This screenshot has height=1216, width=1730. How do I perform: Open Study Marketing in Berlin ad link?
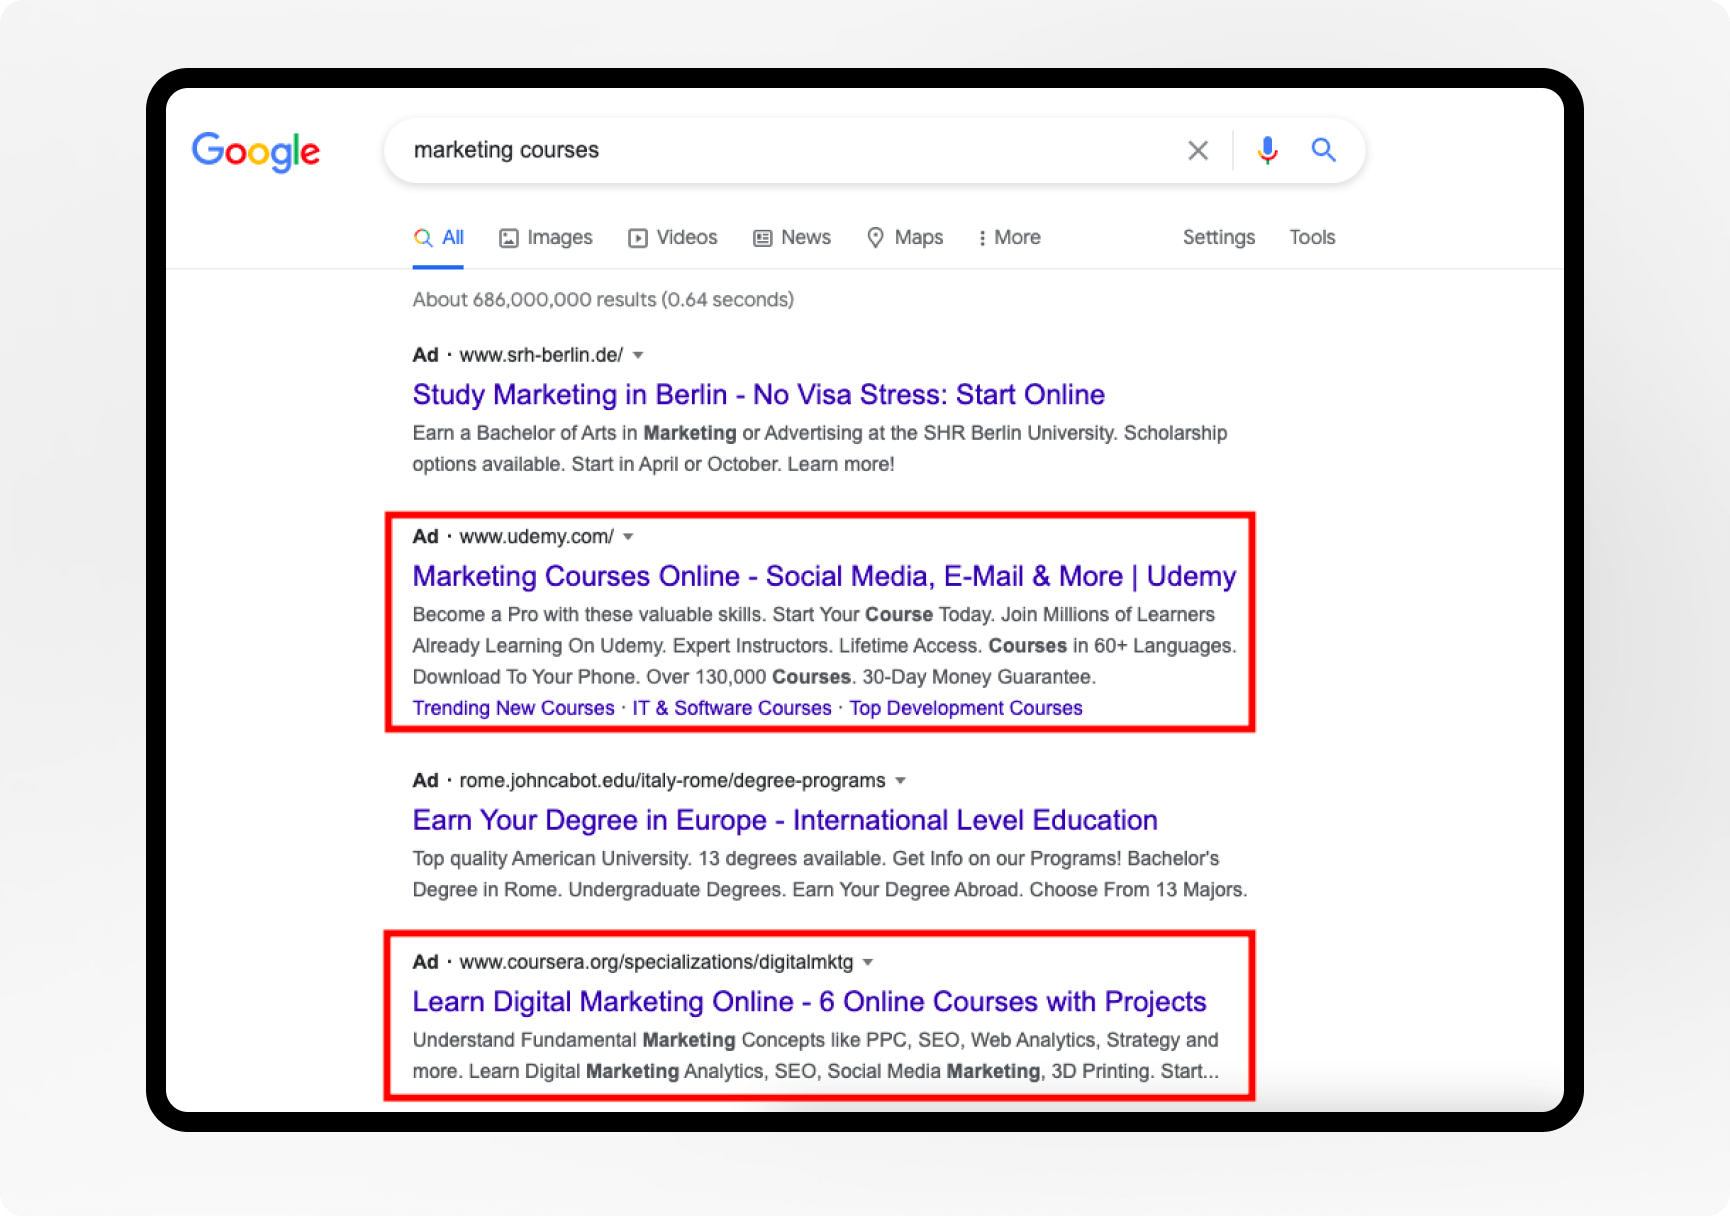(x=758, y=394)
